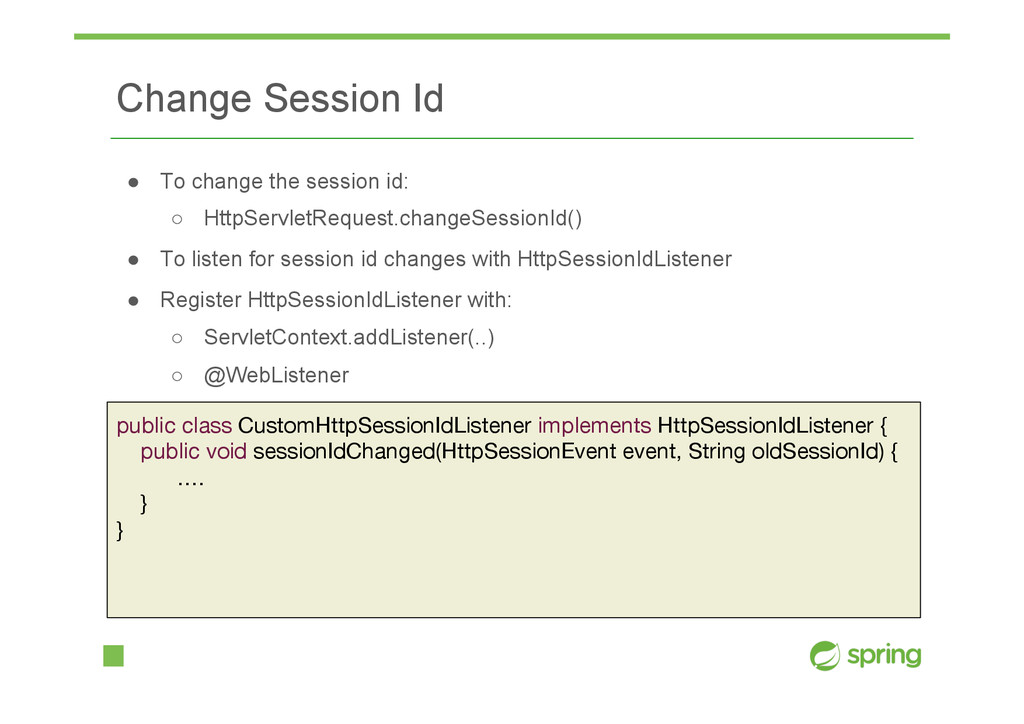Screen dimensions: 1024x724
Task: Click the Spring leaf logo icon
Action: 825,655
